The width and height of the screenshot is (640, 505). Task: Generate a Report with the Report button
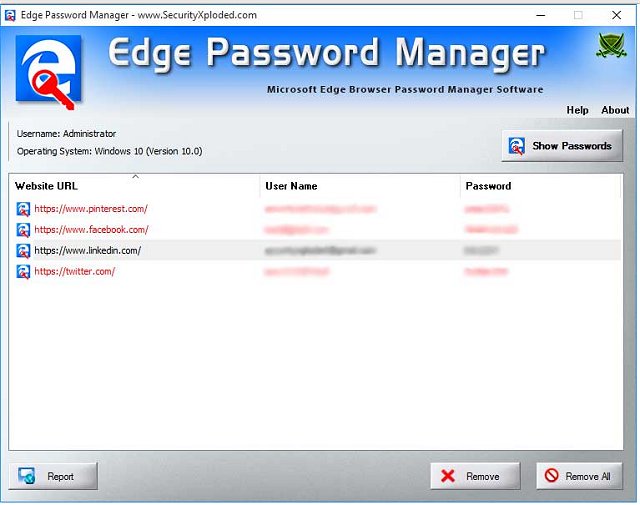coord(53,476)
